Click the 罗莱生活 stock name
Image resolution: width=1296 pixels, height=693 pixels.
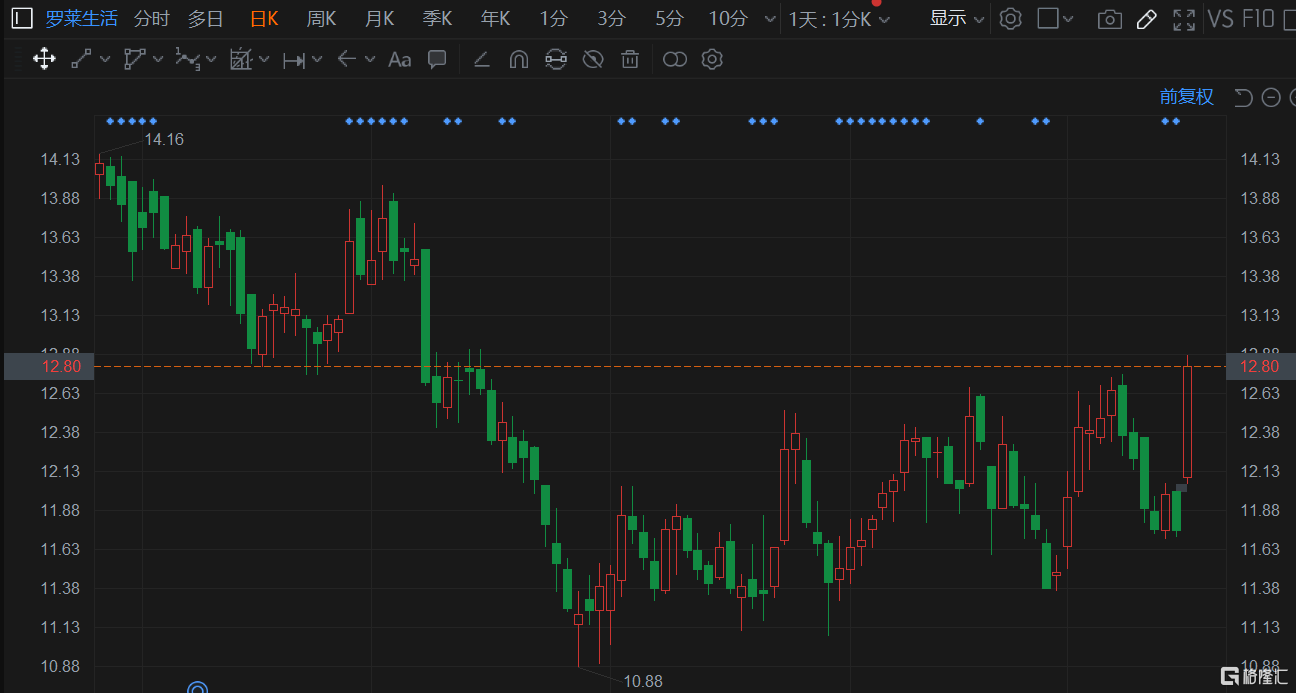81,19
